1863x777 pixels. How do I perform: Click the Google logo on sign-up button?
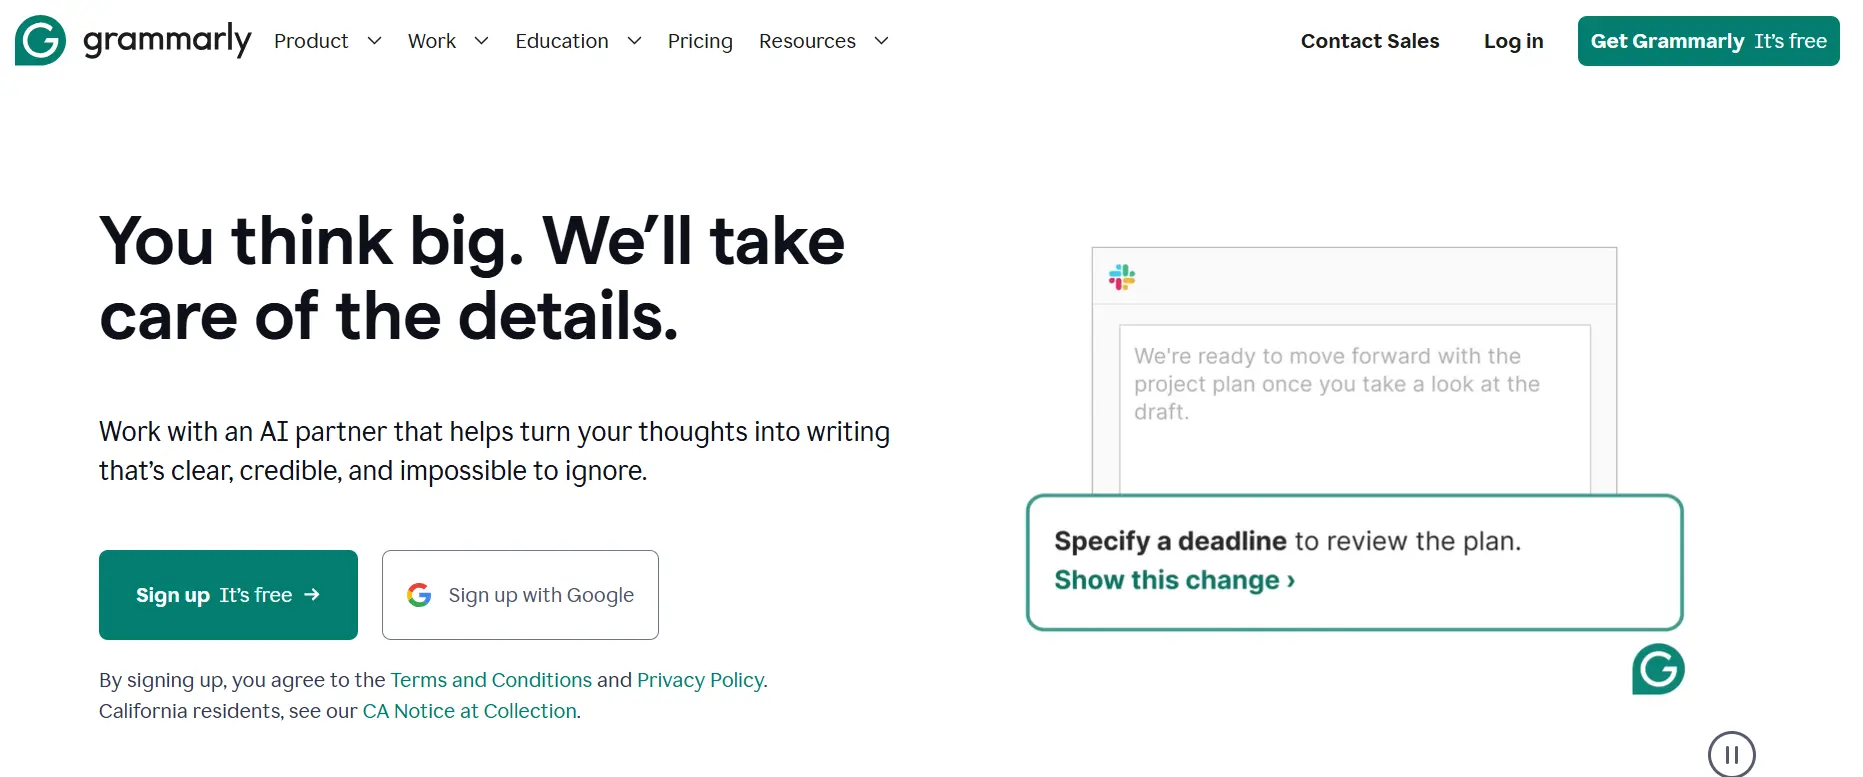pyautogui.click(x=419, y=595)
